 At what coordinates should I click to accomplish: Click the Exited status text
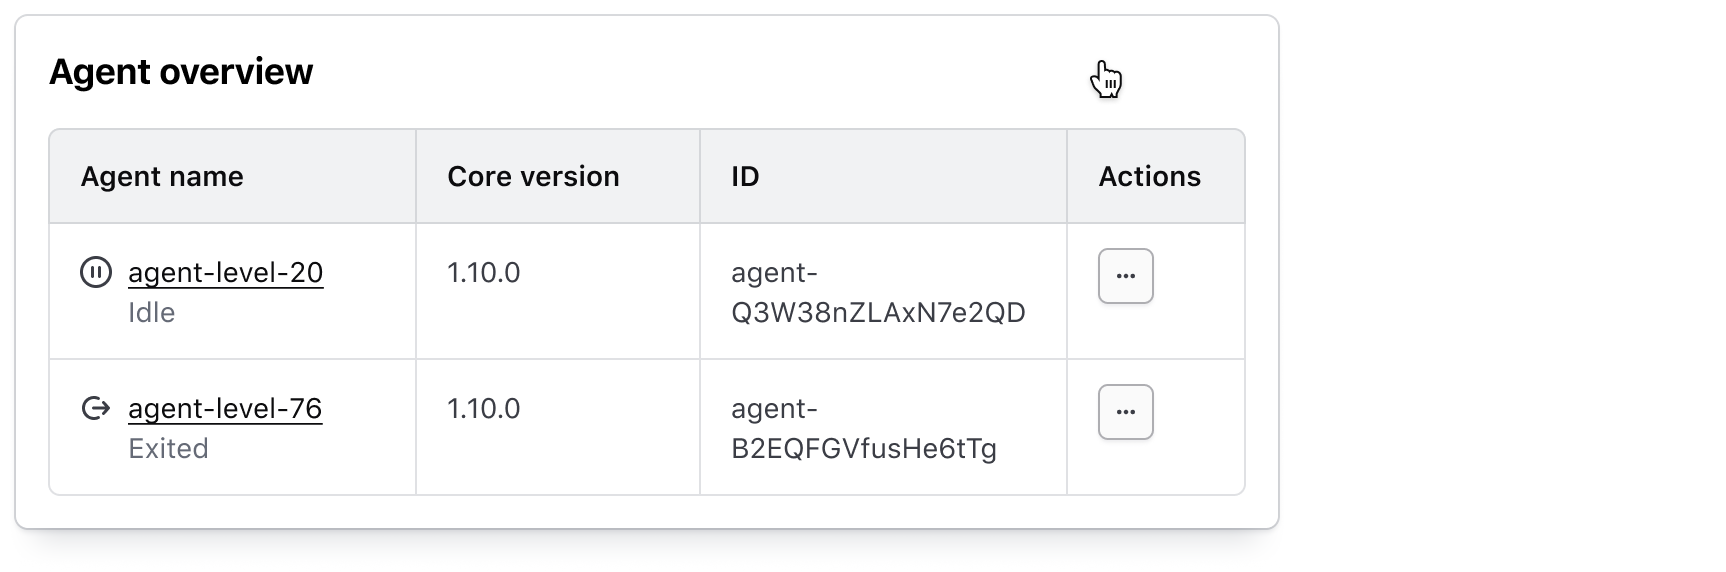168,449
